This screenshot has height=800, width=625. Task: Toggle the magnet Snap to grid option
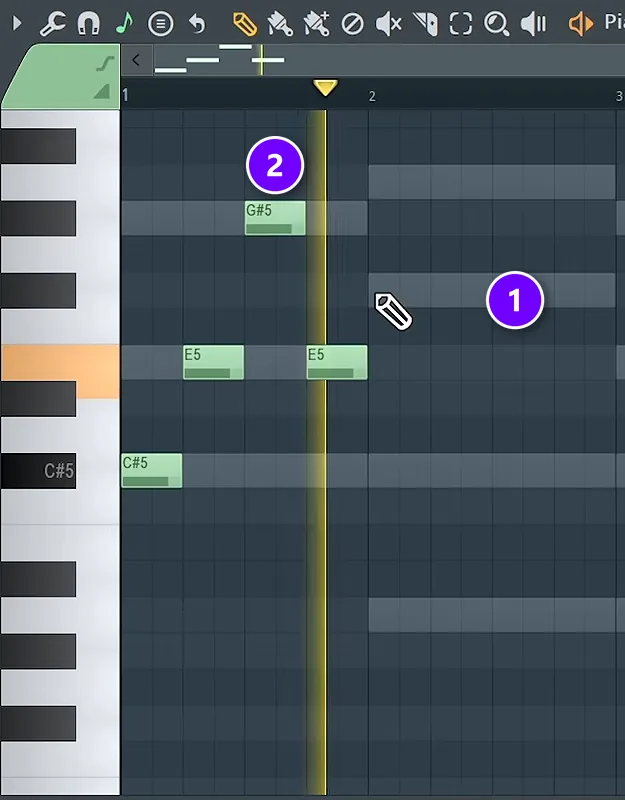88,23
